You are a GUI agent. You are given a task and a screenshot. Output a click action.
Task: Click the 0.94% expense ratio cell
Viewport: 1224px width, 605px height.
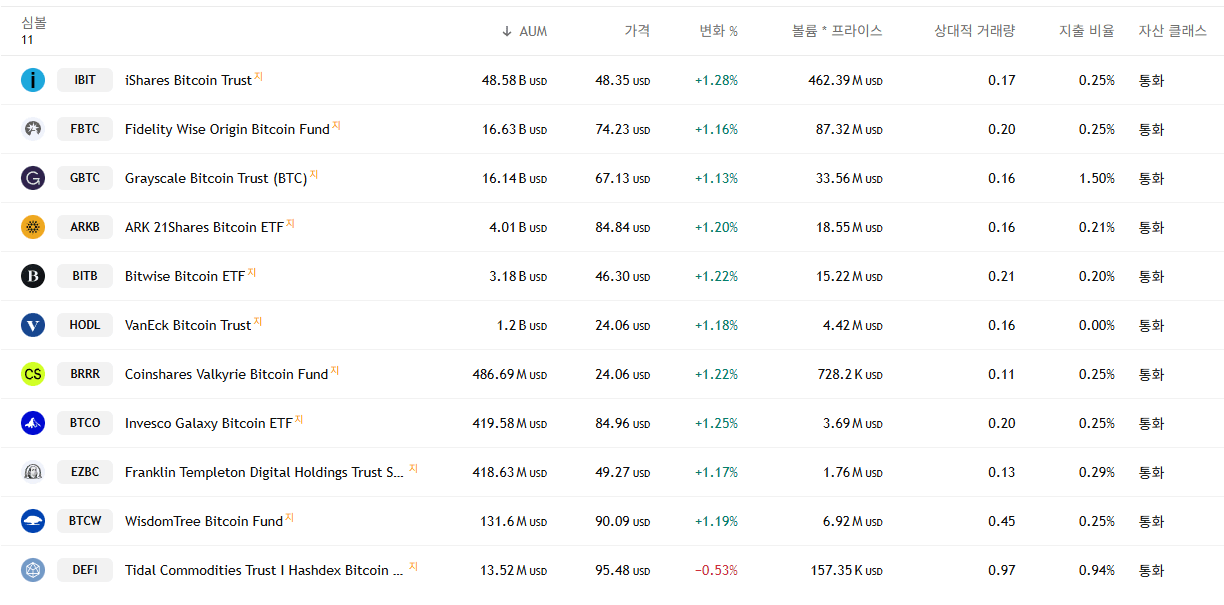(x=1097, y=570)
